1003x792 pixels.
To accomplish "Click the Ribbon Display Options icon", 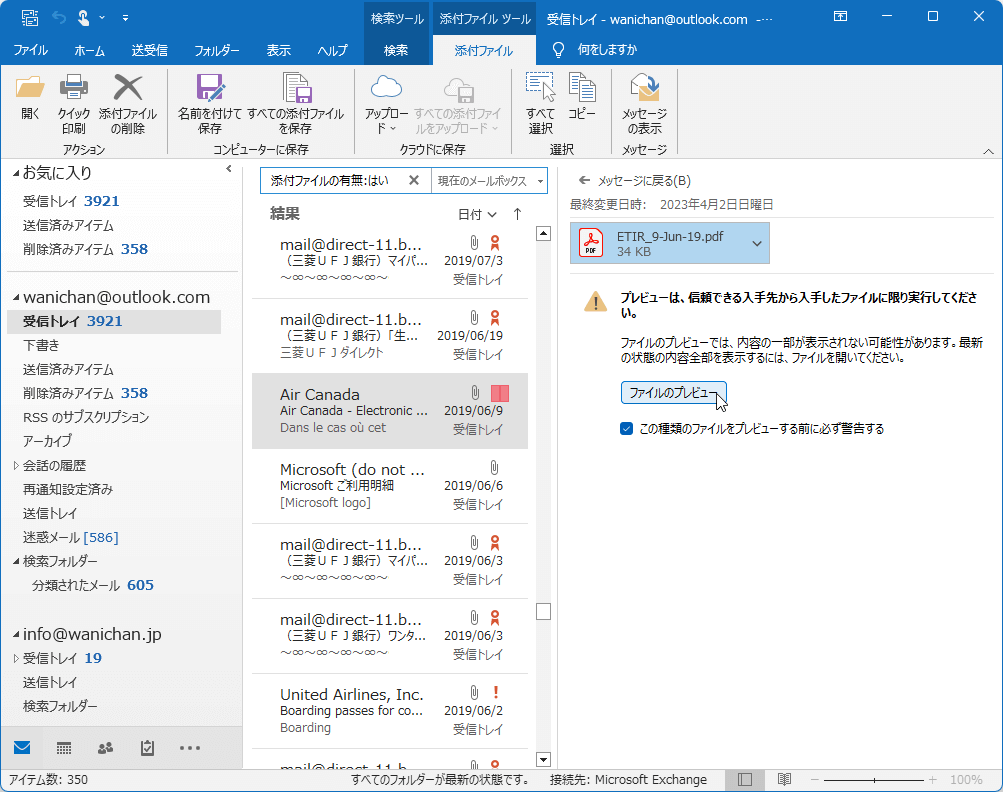I will click(841, 17).
